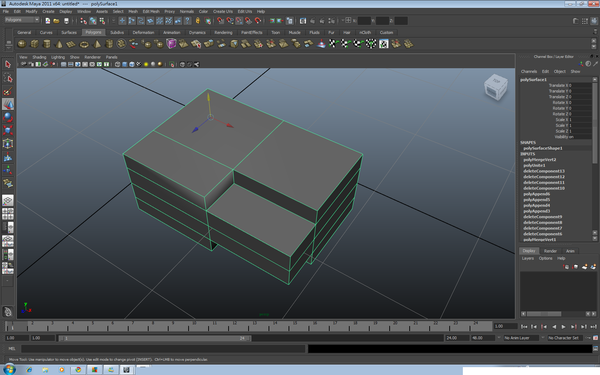Toggle use all lights yellow sphere icon
This screenshot has height=375, width=600.
point(146,64)
